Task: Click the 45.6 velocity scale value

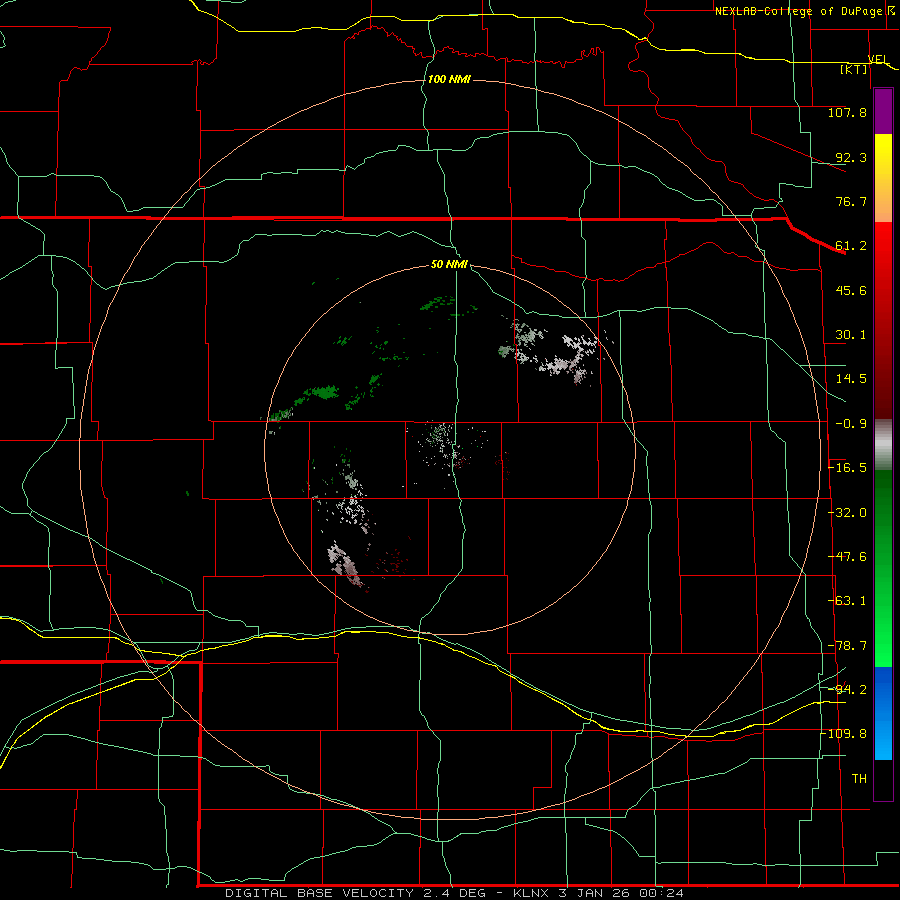Action: point(851,290)
